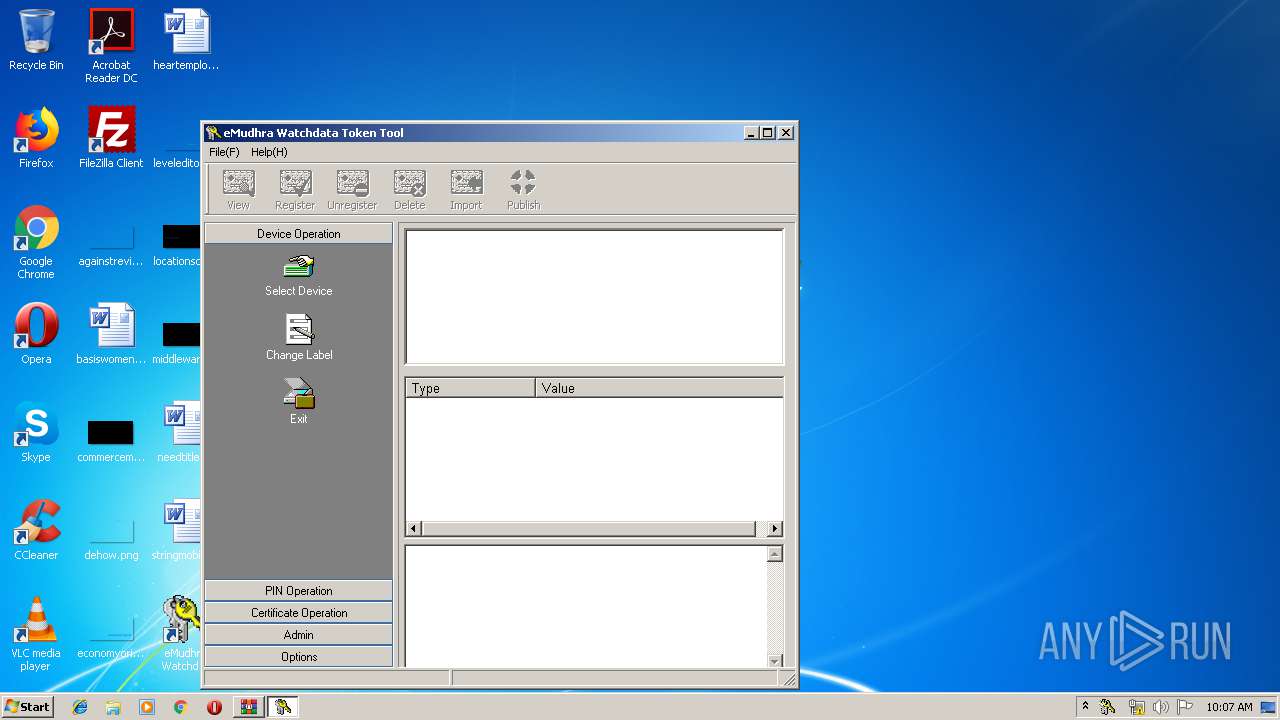The image size is (1280, 720).
Task: Close the eMudhra Token Tool window
Action: pos(786,133)
